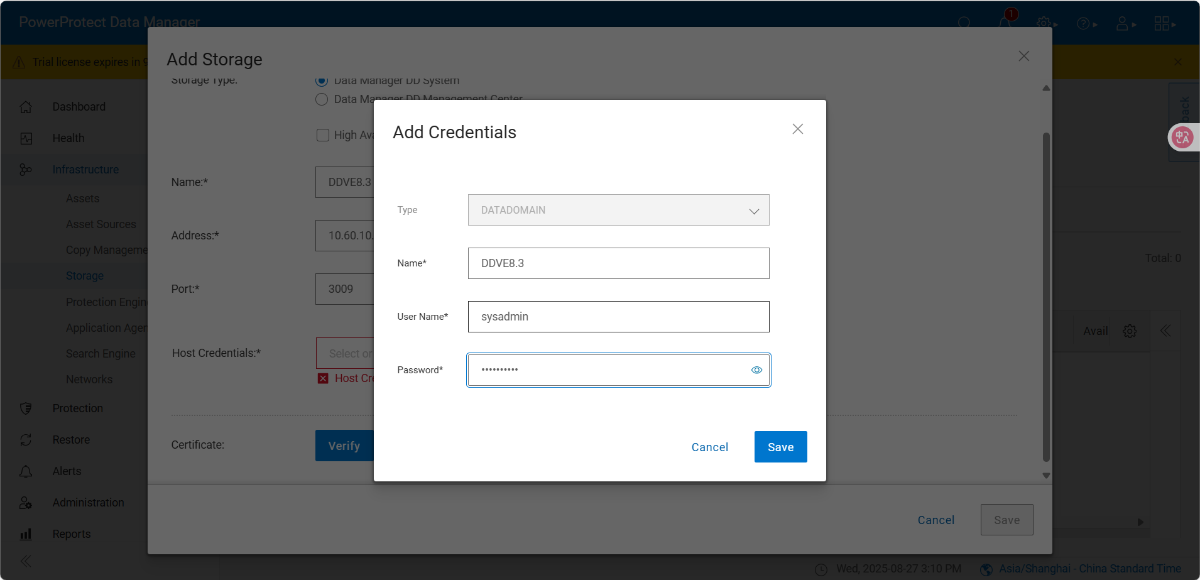Open the table column settings gear
The height and width of the screenshot is (580, 1200).
pyautogui.click(x=1130, y=331)
